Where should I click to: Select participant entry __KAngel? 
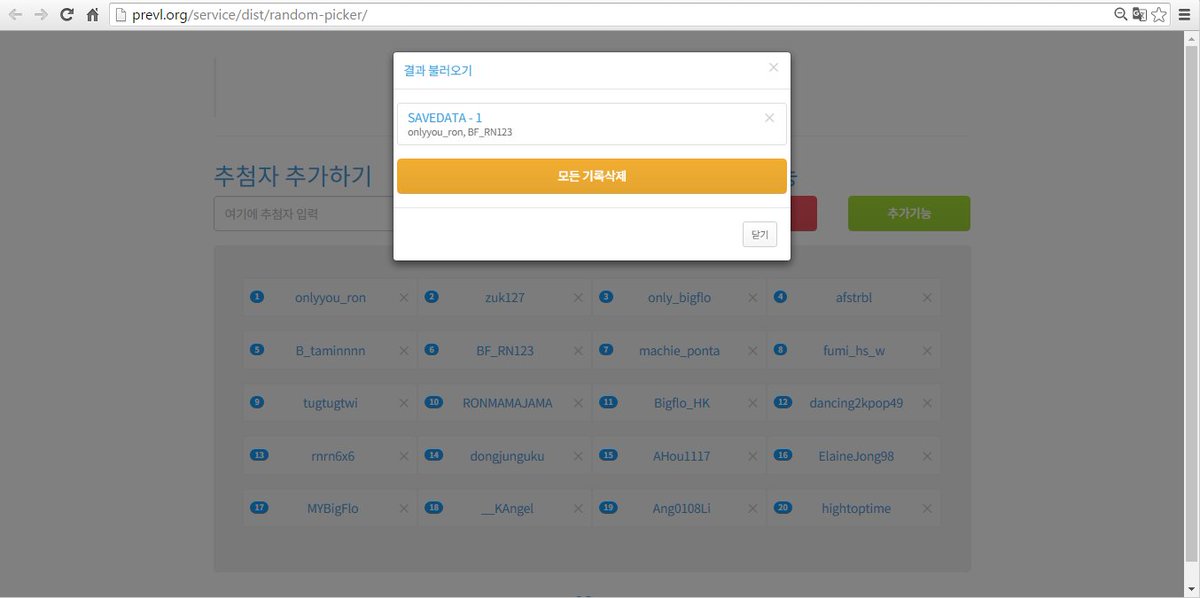[x=507, y=508]
